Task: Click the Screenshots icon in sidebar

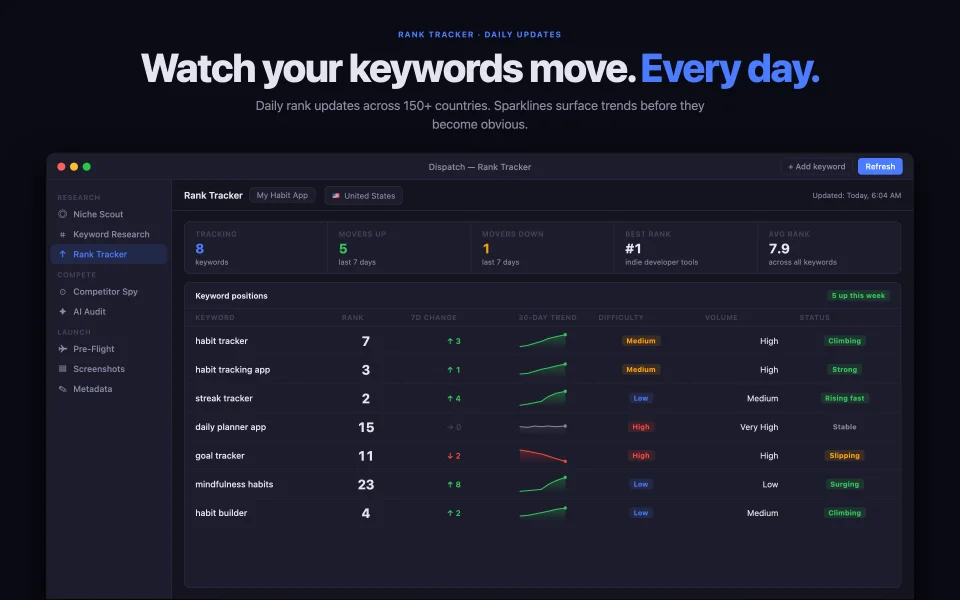Action: pyautogui.click(x=62, y=369)
